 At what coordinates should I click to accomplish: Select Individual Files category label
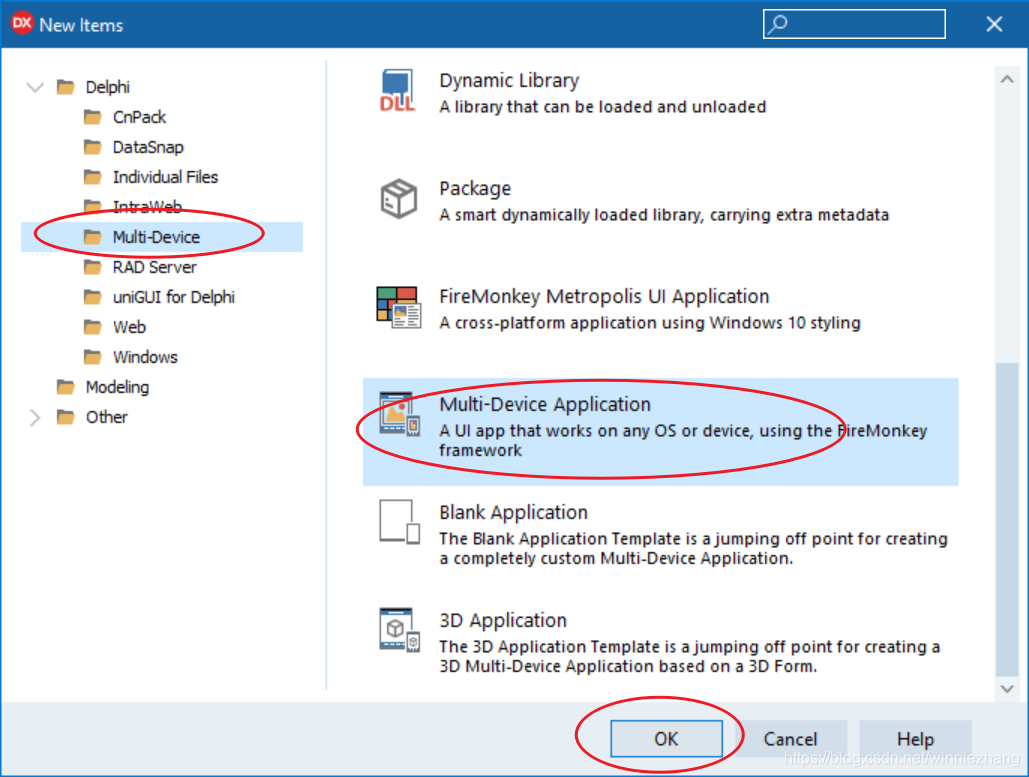click(x=165, y=177)
